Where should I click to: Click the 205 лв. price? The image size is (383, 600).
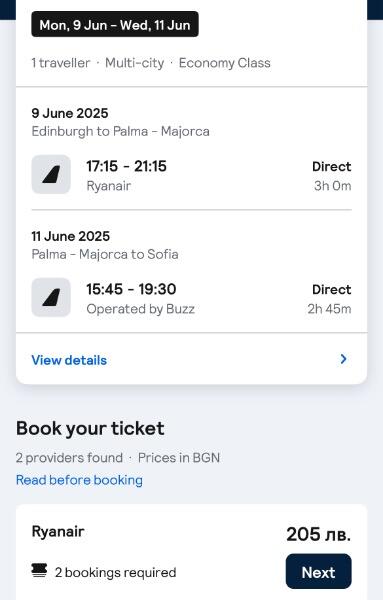point(318,534)
